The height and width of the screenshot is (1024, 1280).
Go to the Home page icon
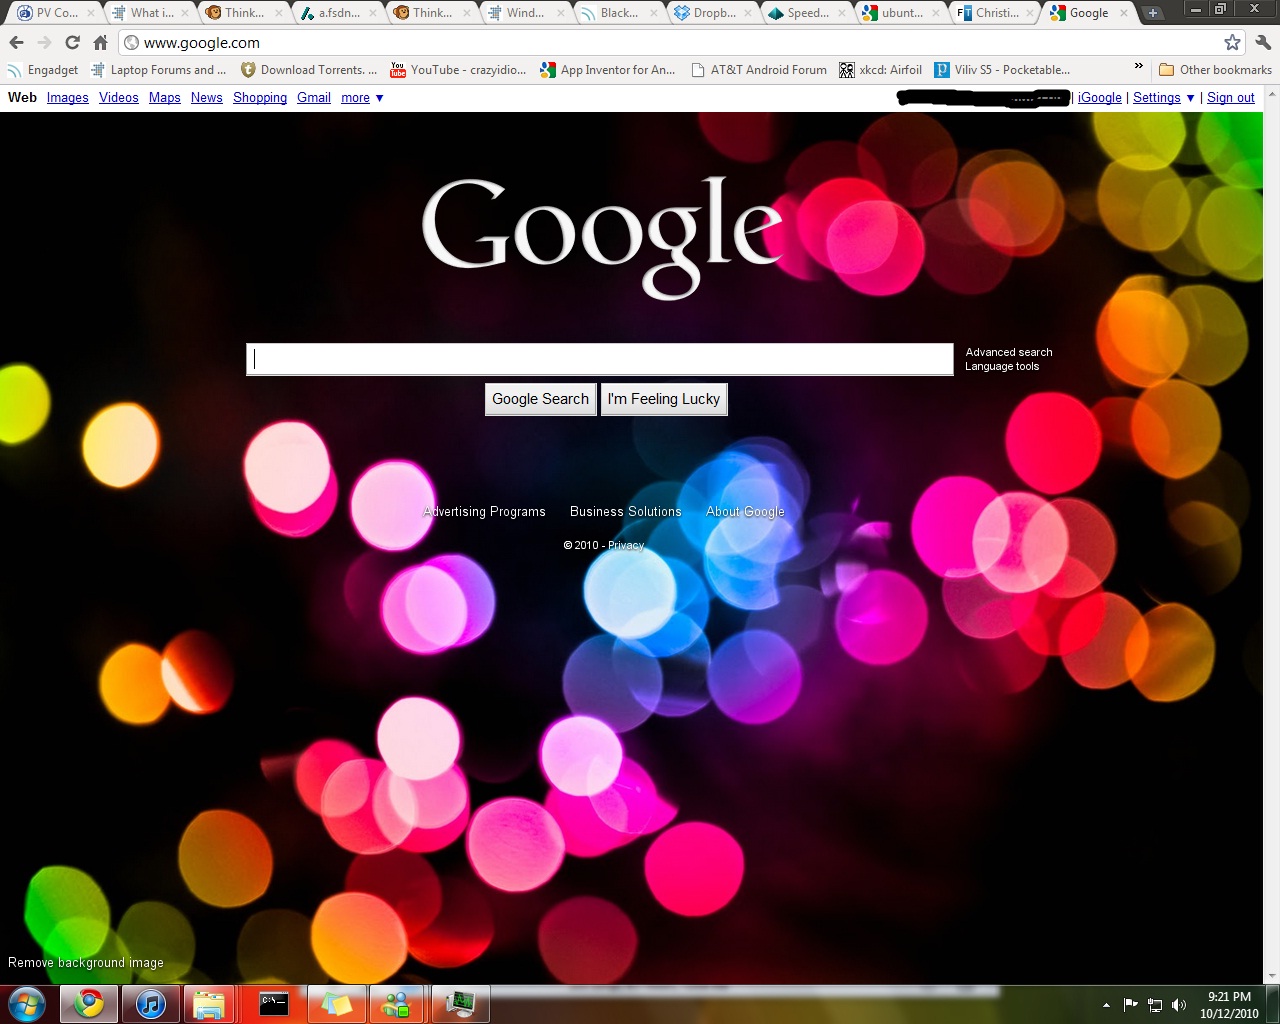tap(100, 42)
